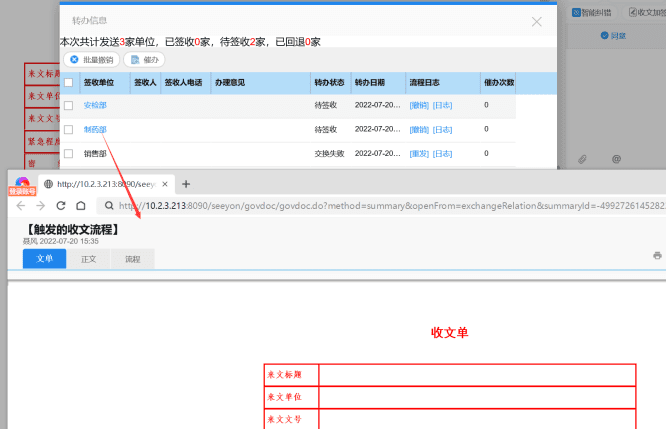The image size is (666, 429).
Task: Go forward in the browser
Action: point(40,206)
